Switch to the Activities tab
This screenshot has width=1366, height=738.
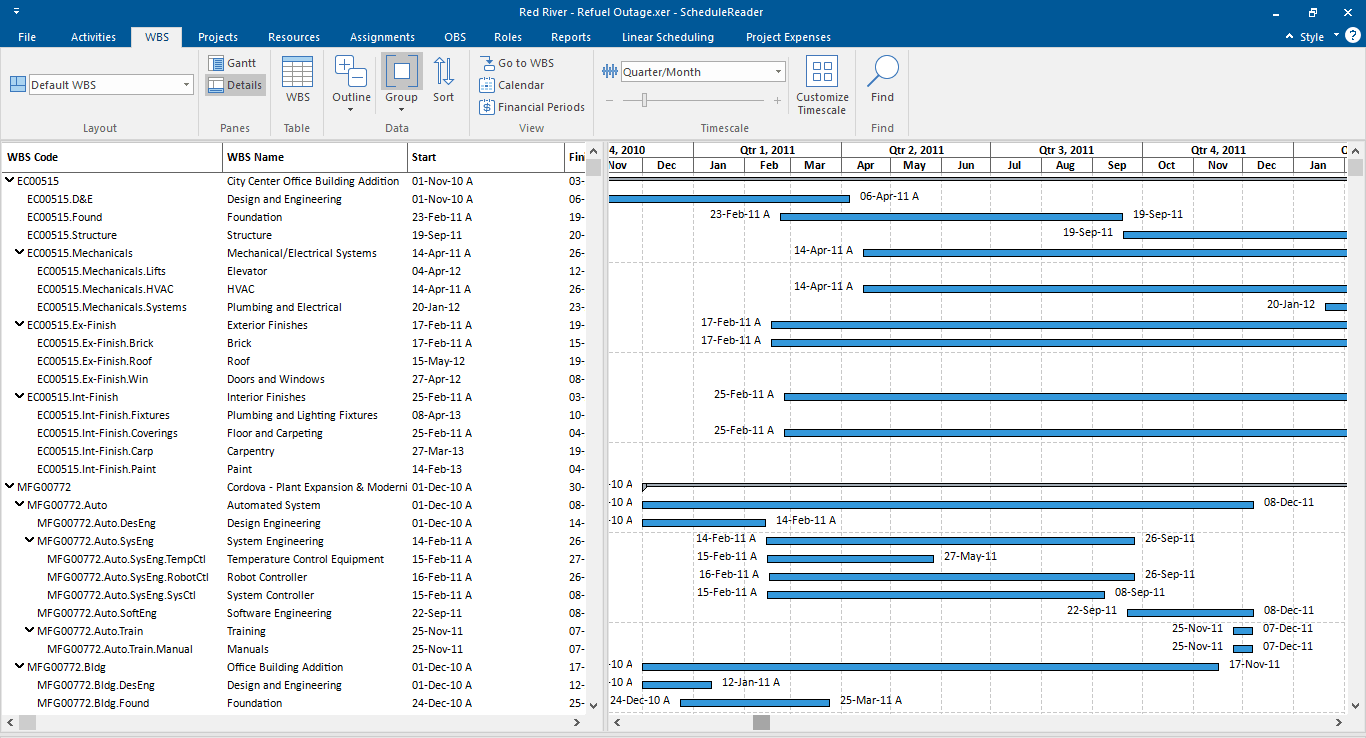[93, 37]
